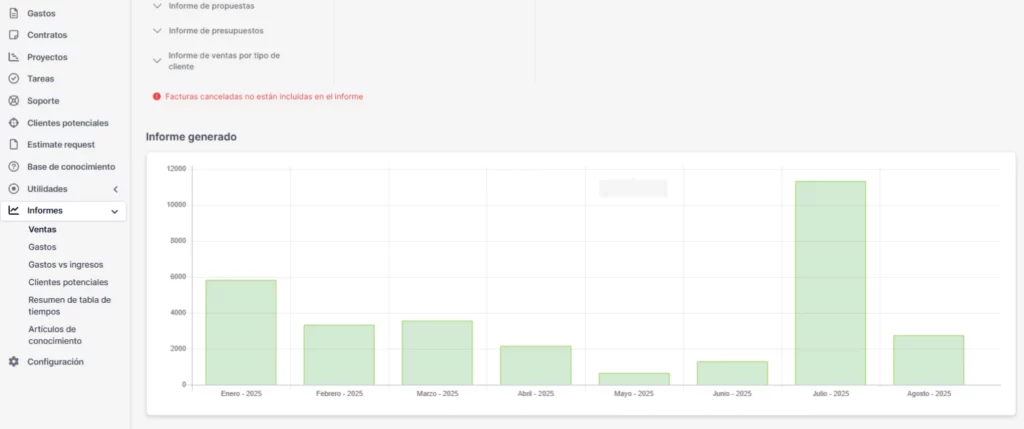This screenshot has width=1024, height=429.
Task: Expand Informe de presupuestos chevron
Action: click(x=157, y=31)
